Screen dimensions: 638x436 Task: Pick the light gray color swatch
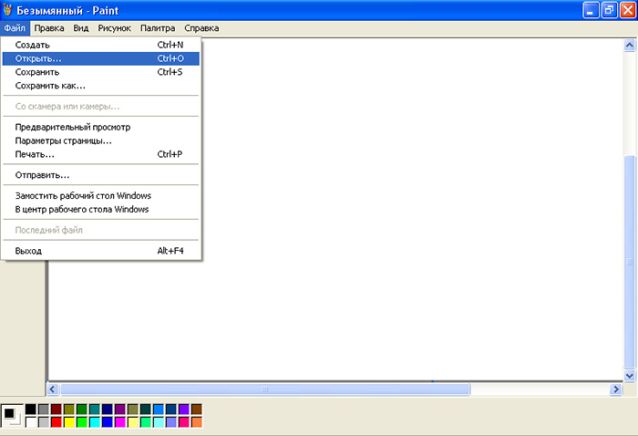(44, 422)
